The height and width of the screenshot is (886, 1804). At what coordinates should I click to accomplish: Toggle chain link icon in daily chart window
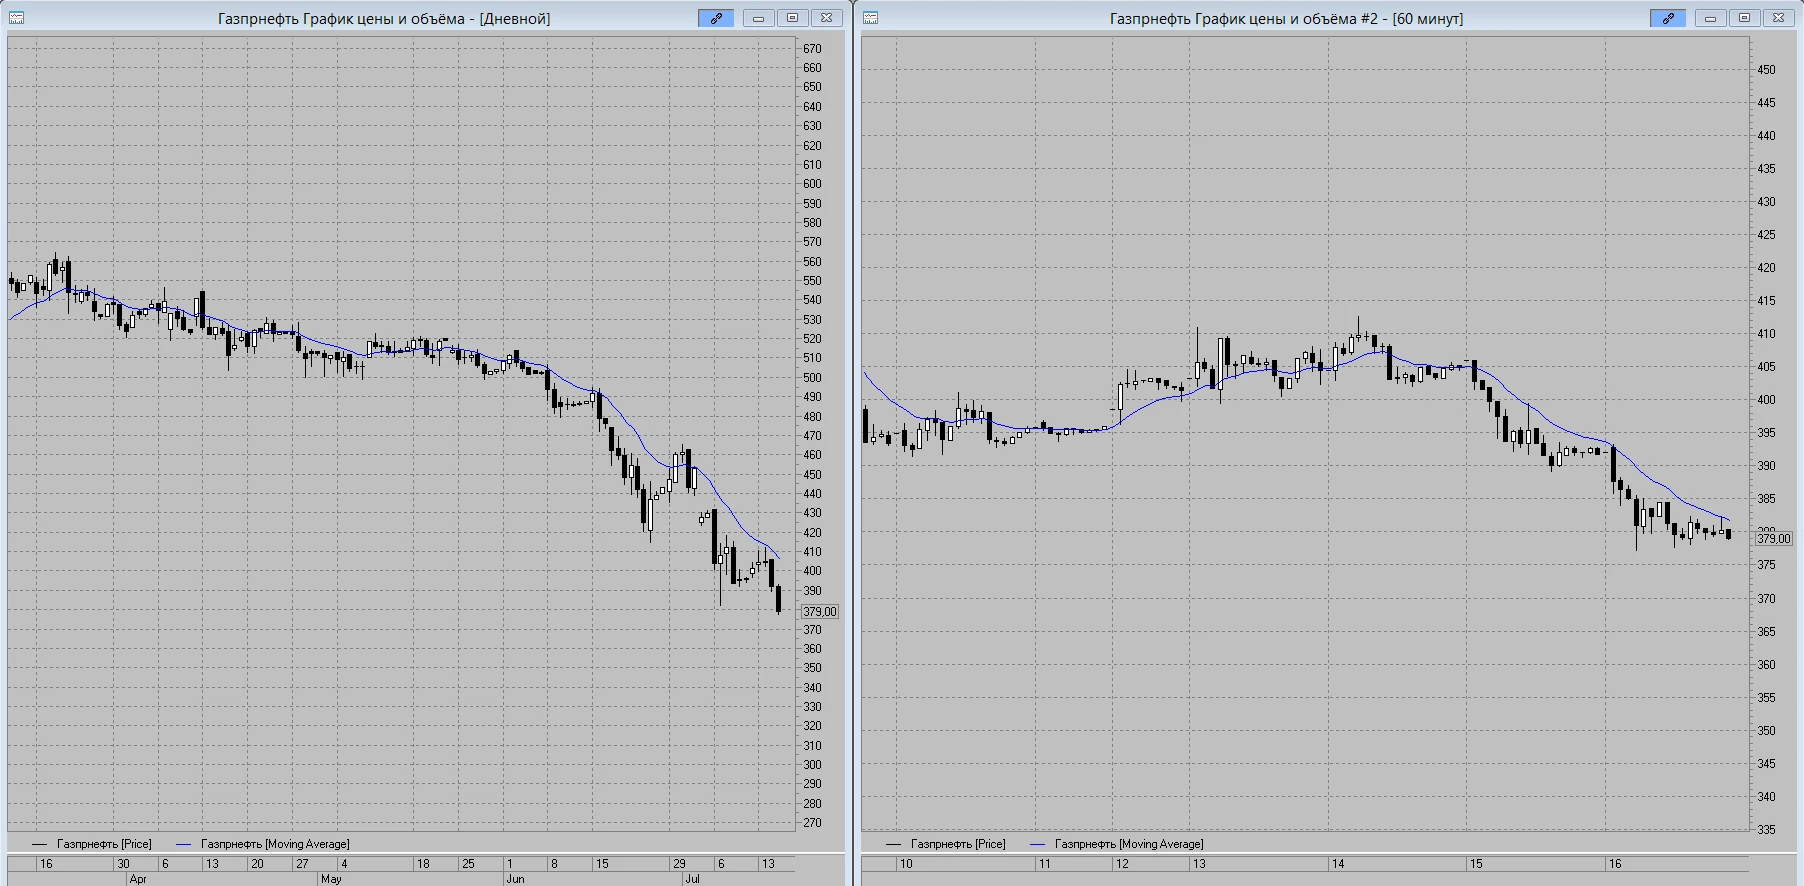pos(716,18)
